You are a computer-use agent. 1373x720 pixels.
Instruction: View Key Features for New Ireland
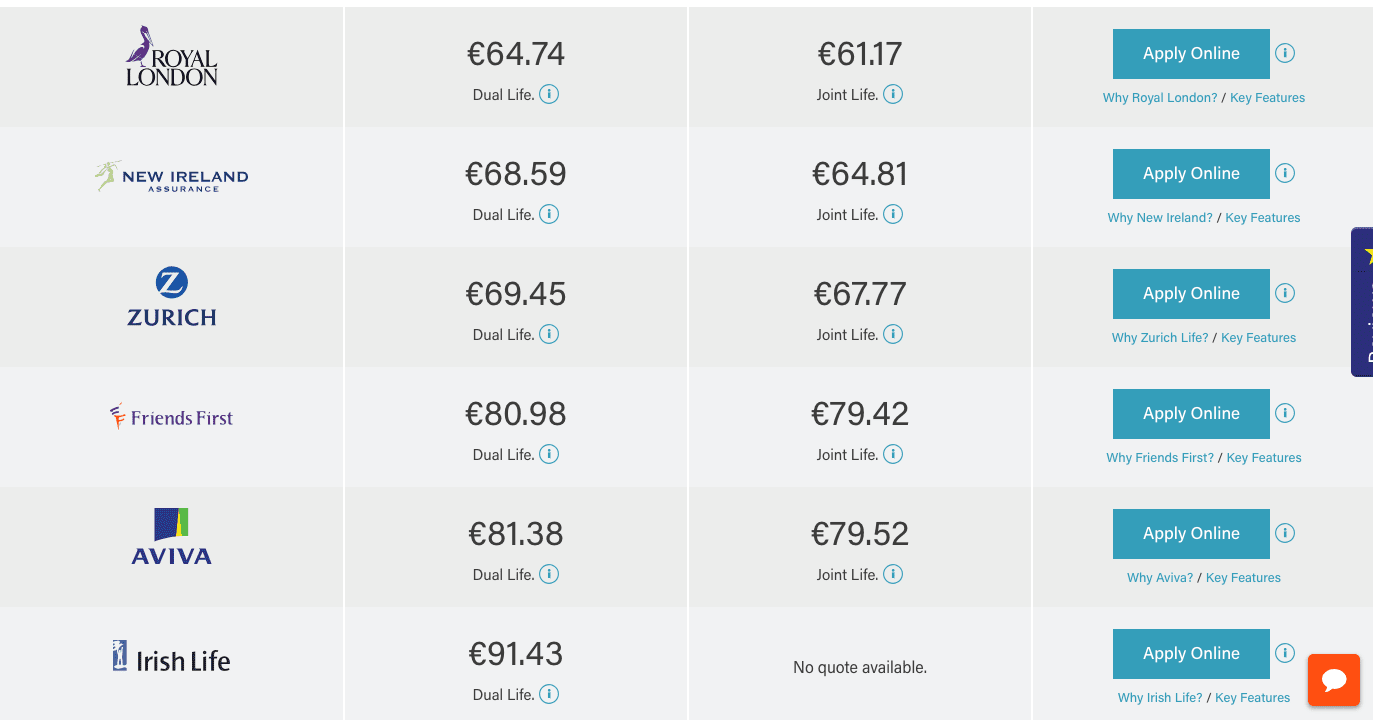tap(1262, 218)
